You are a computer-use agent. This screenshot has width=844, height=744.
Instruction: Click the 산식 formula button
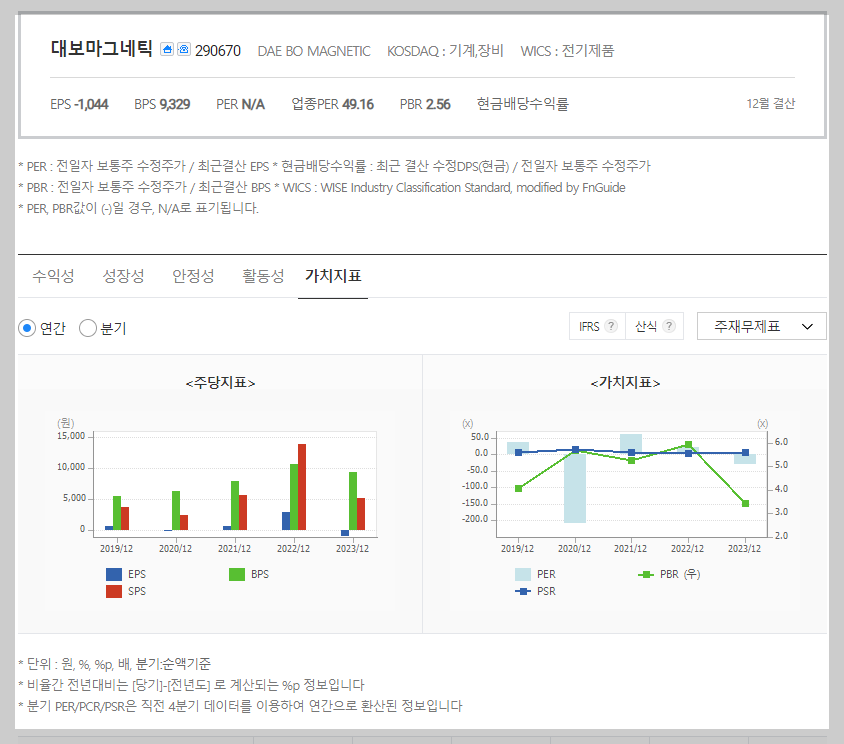[x=655, y=326]
